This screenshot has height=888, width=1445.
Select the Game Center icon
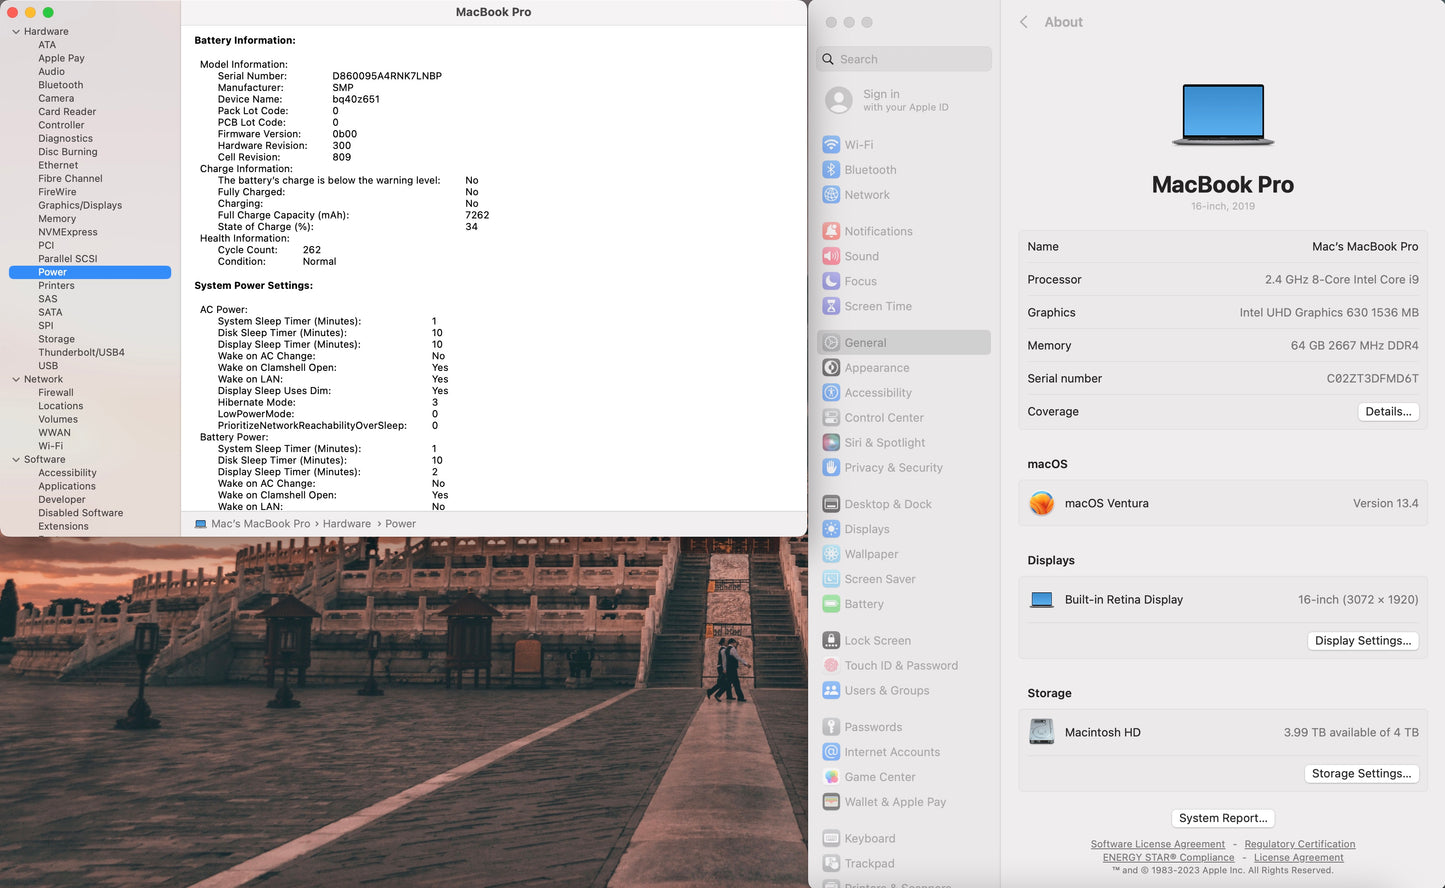click(831, 777)
